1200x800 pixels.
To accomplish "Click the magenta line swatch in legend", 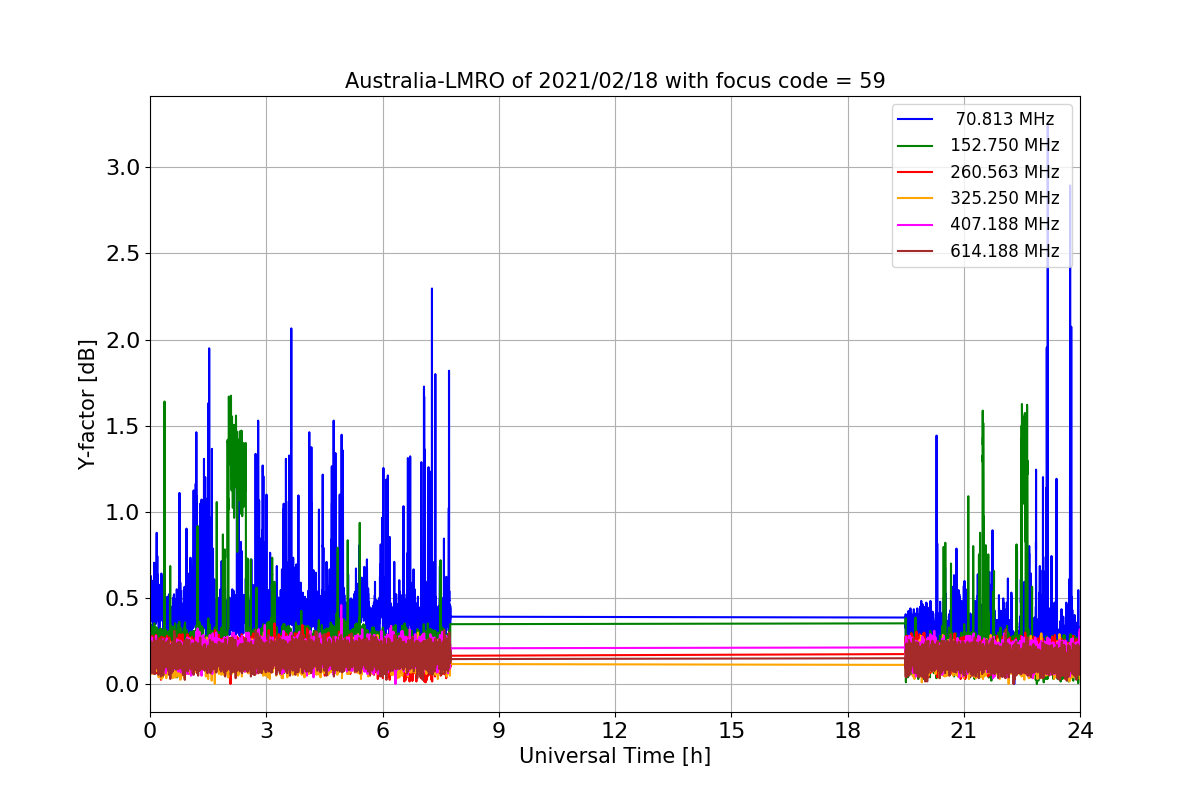I will click(915, 225).
